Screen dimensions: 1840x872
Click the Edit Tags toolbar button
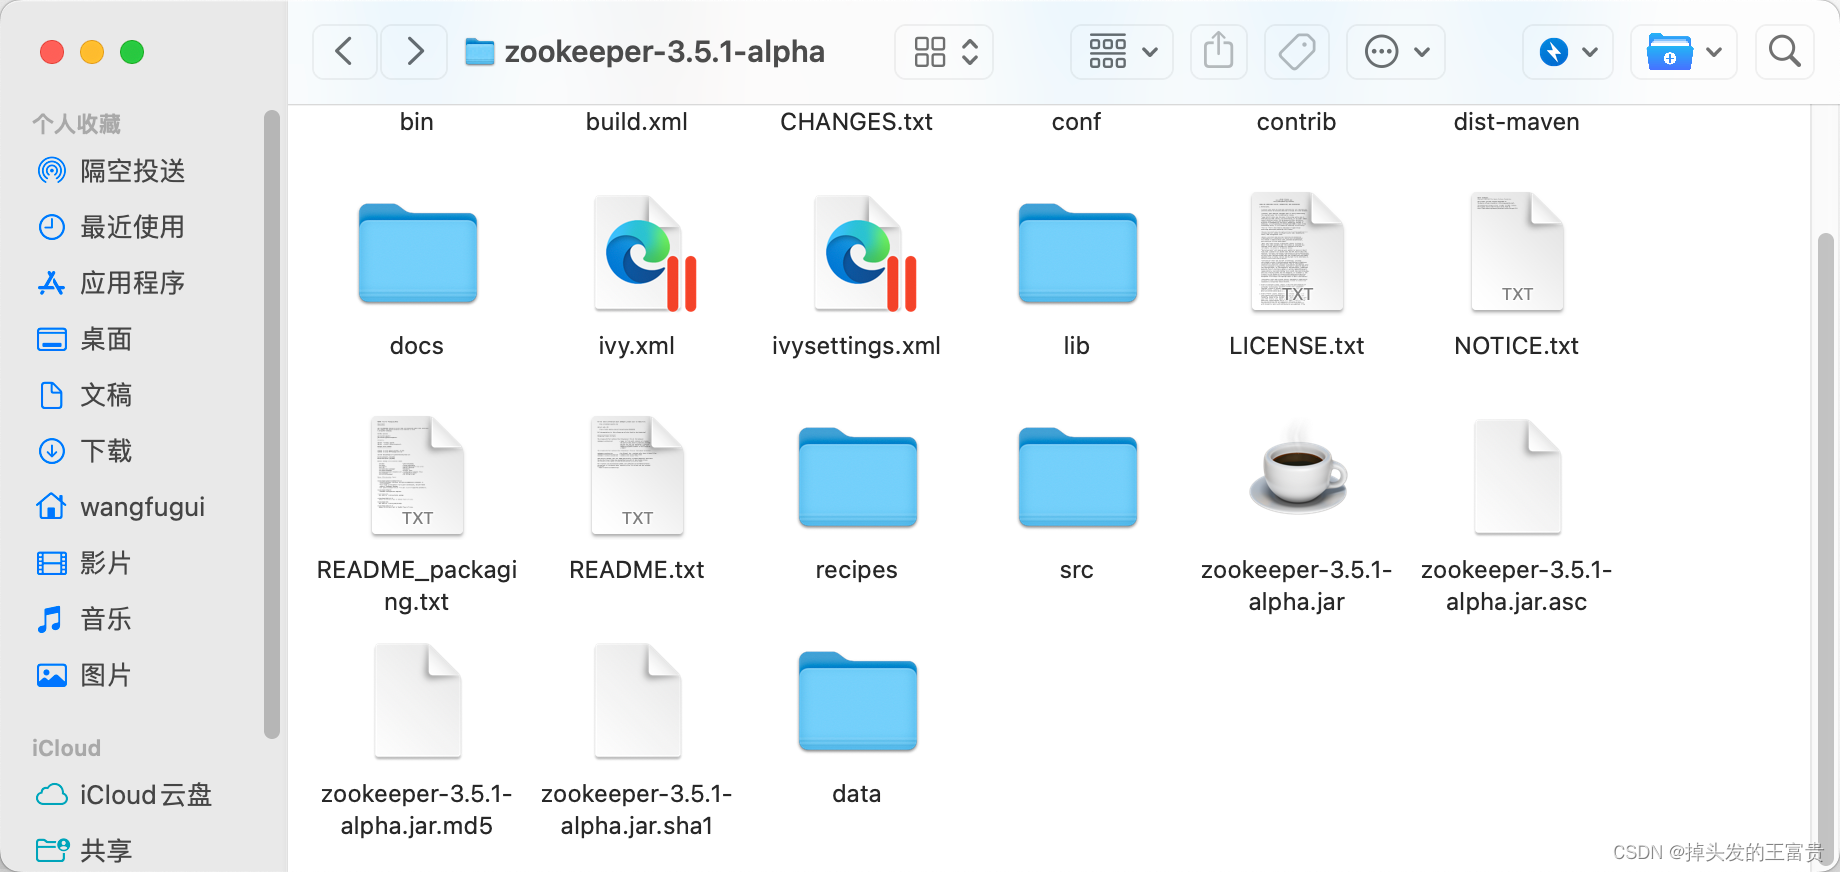(x=1297, y=51)
